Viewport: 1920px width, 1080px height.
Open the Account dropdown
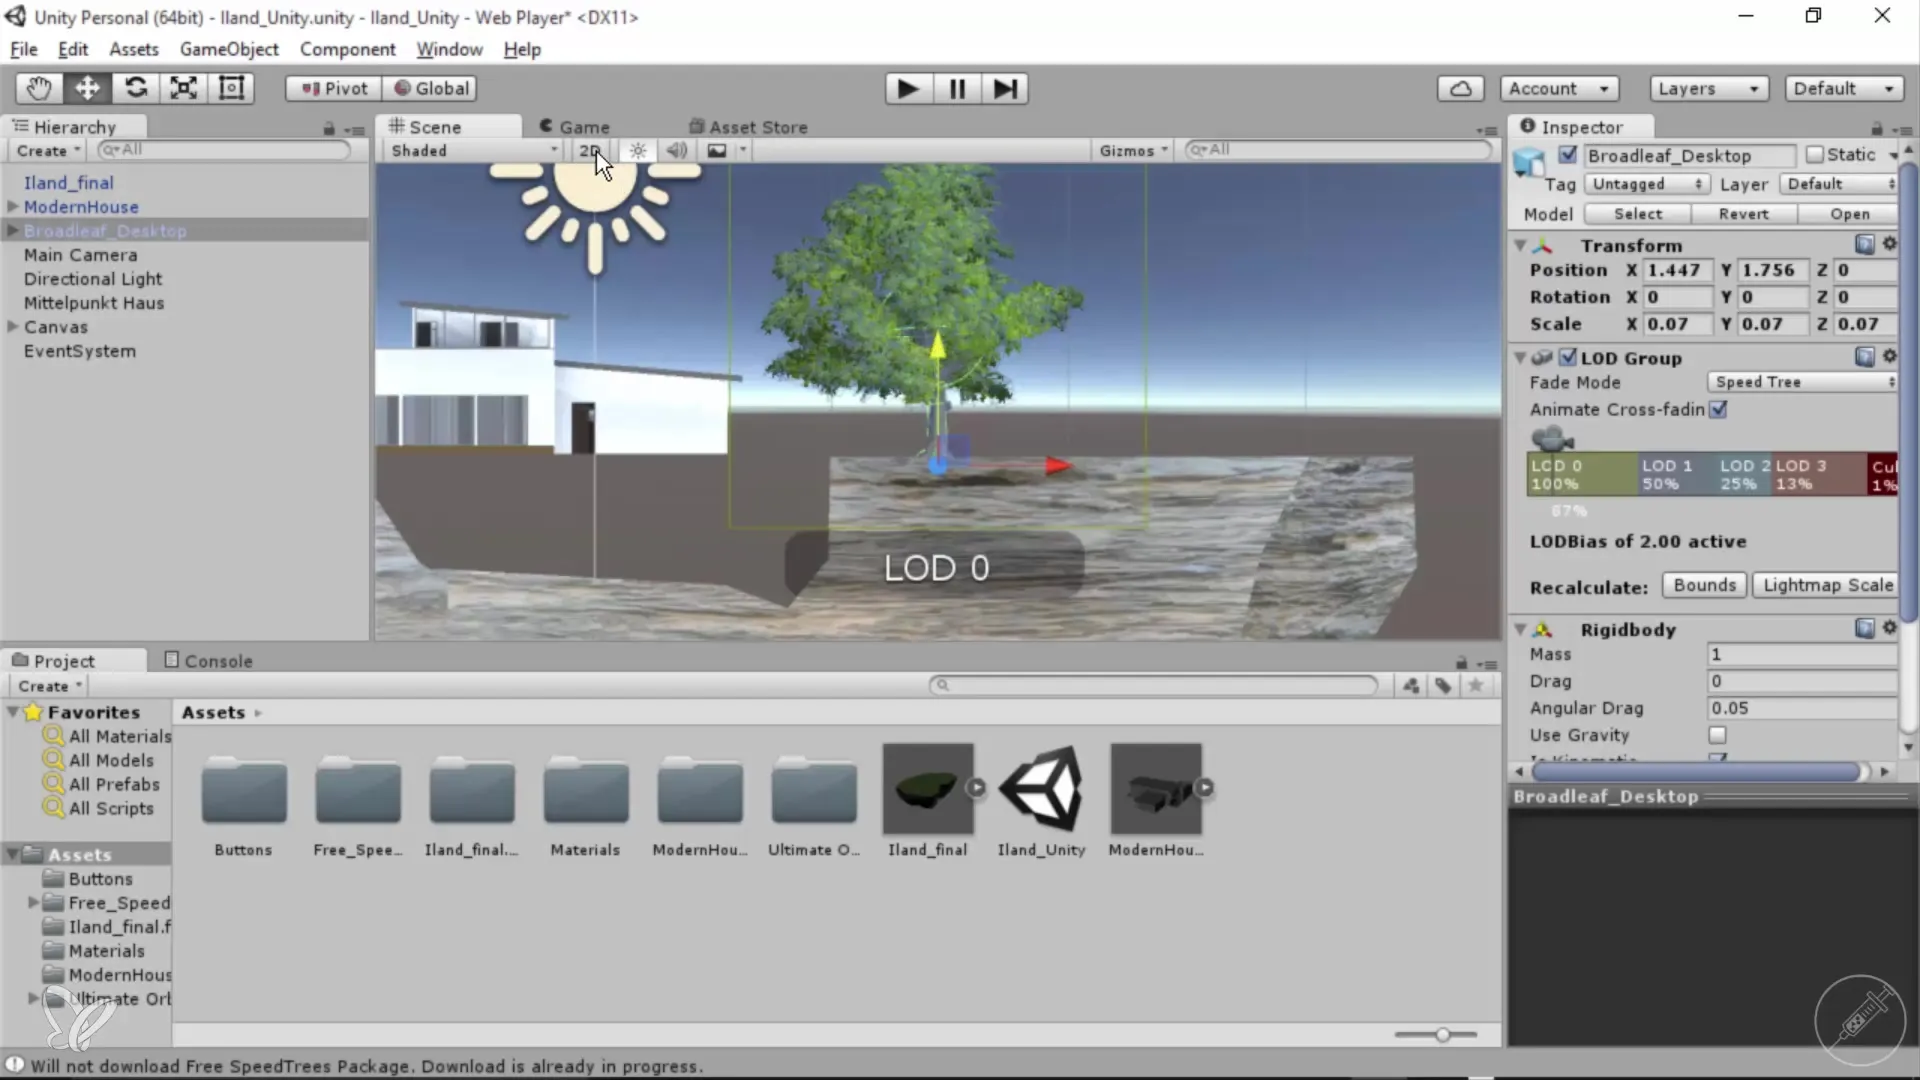coord(1559,89)
